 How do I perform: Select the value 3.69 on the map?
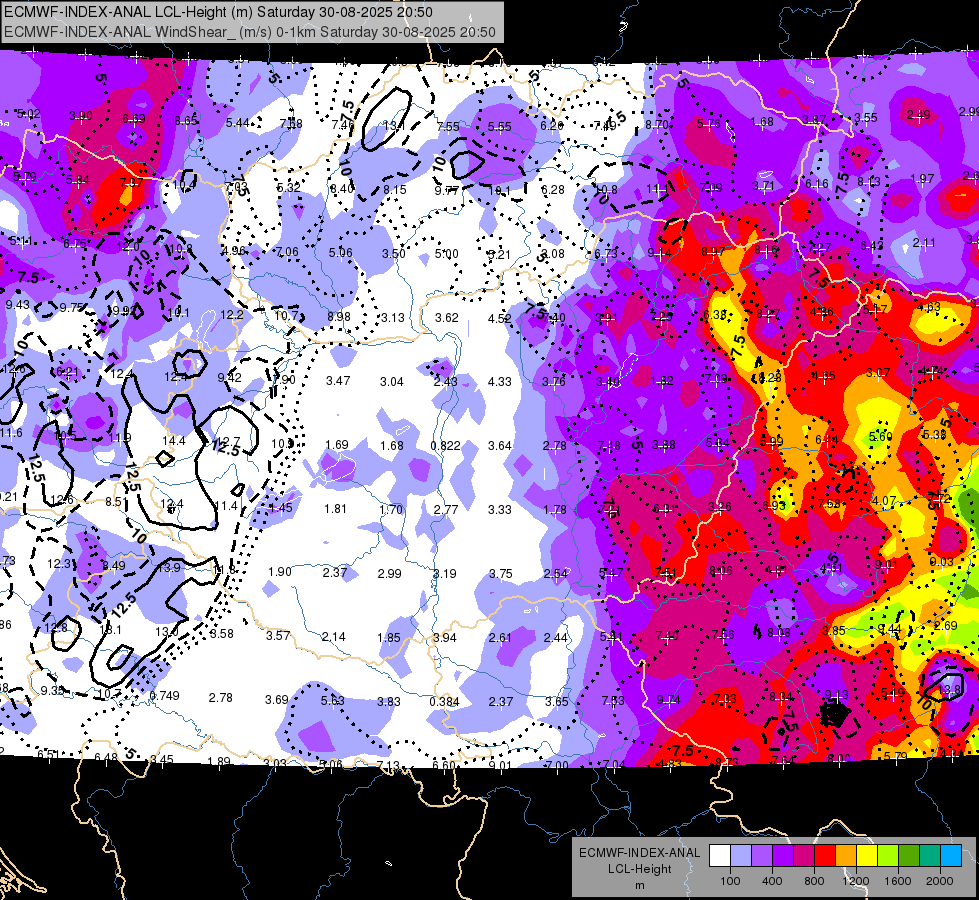277,700
